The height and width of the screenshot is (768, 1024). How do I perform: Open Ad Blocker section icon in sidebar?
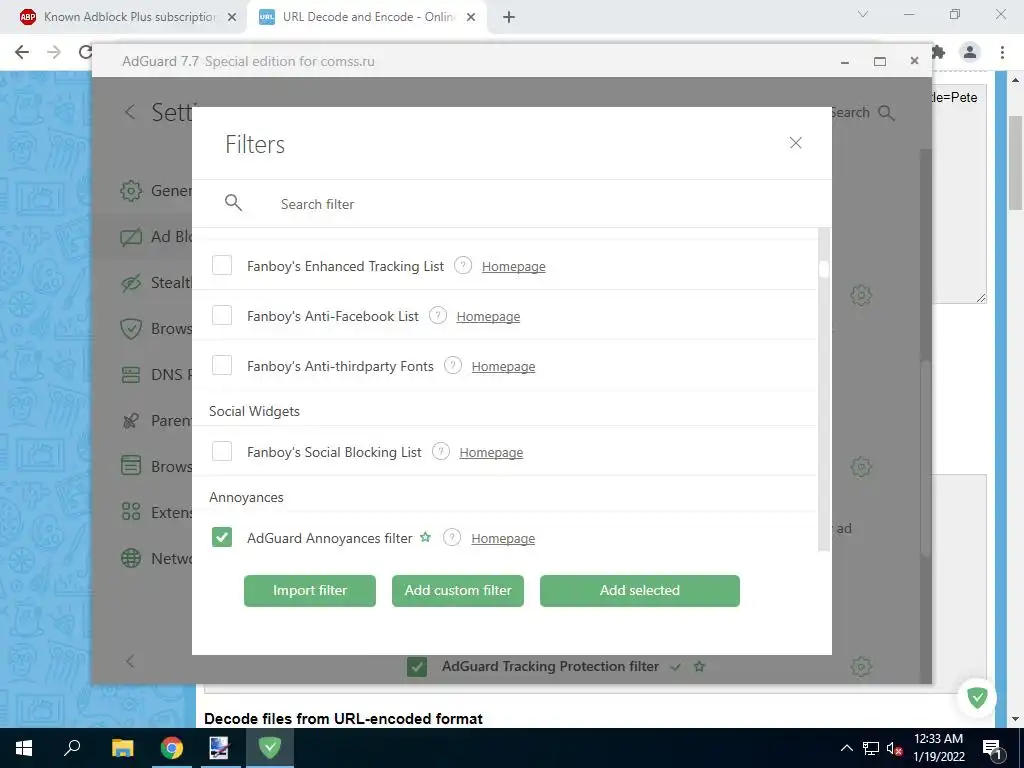[x=131, y=236]
